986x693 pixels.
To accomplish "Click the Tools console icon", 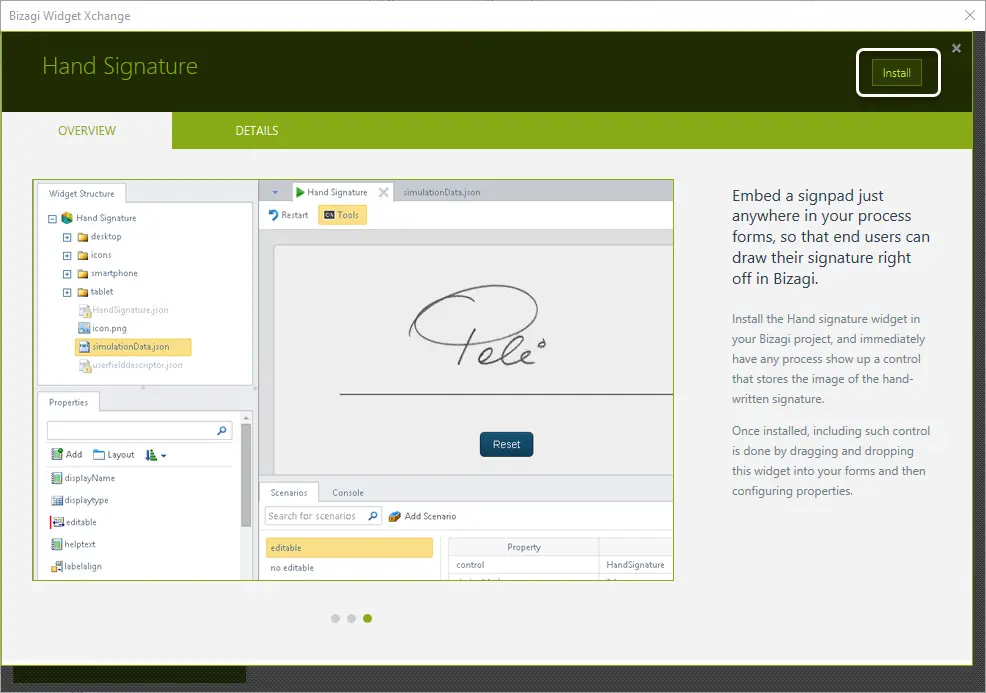I will click(x=329, y=215).
